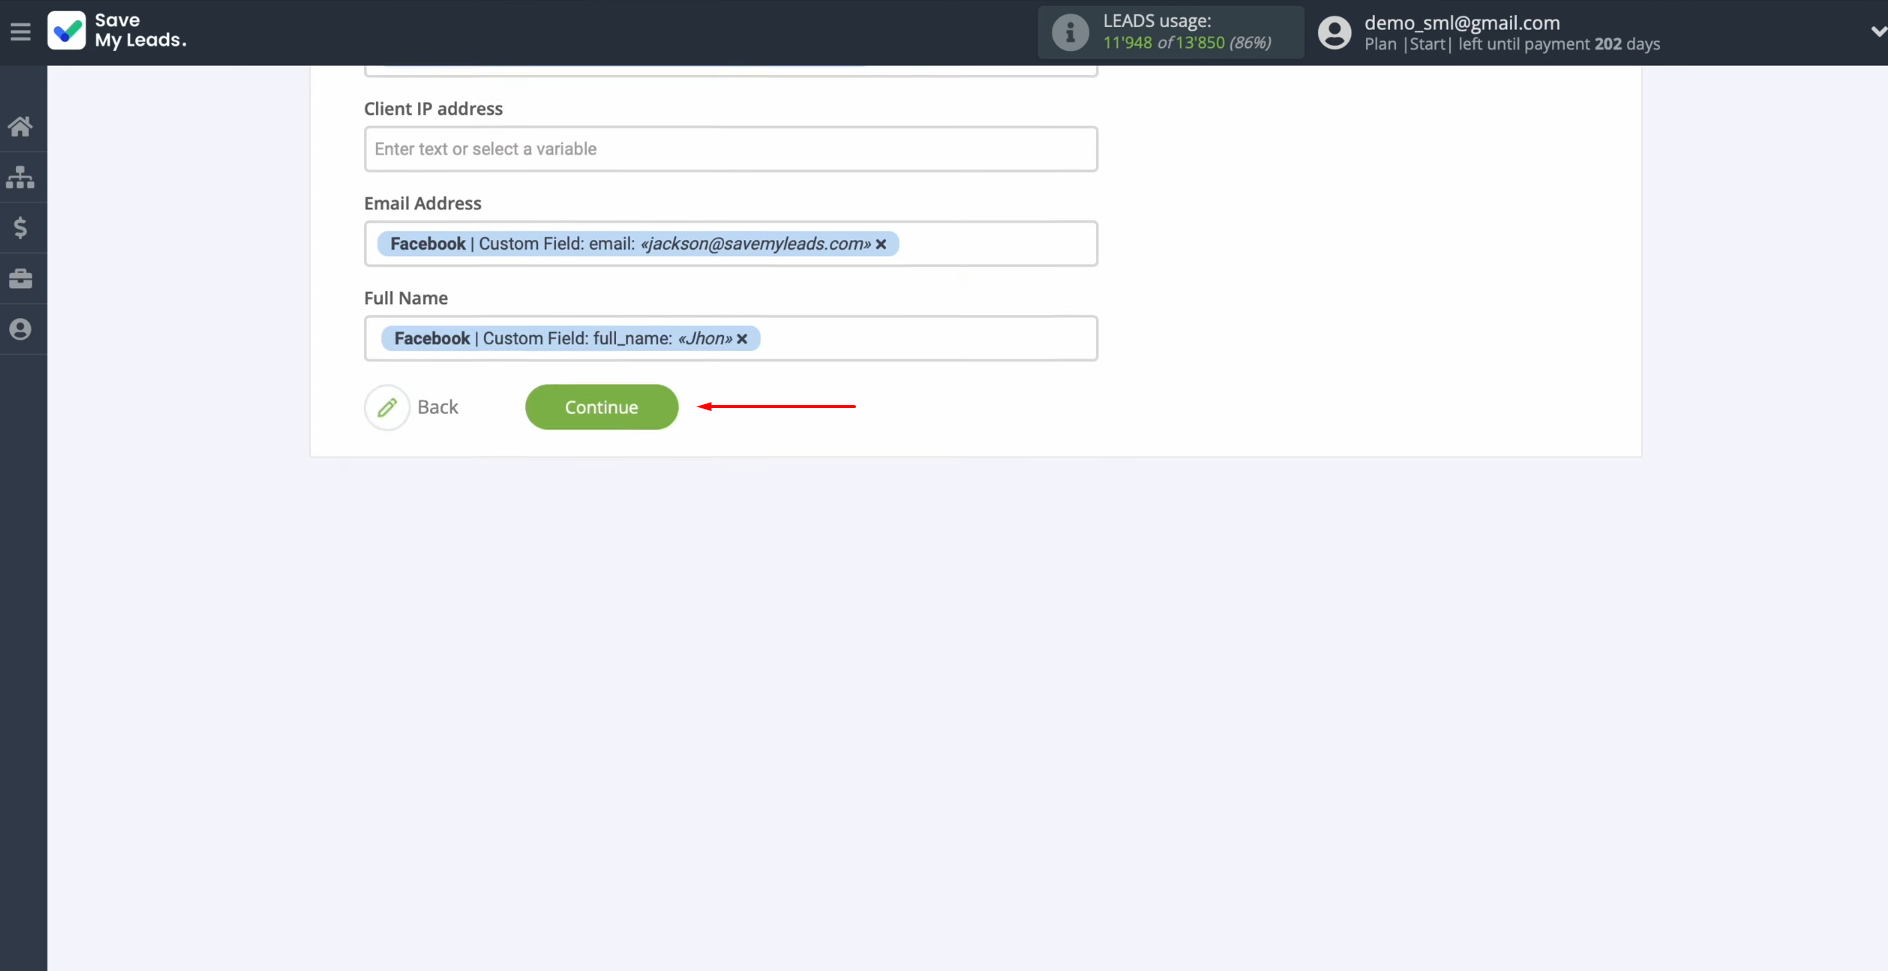Image resolution: width=1888 pixels, height=971 pixels.
Task: Click the LEADS usage info icon
Action: (1070, 32)
